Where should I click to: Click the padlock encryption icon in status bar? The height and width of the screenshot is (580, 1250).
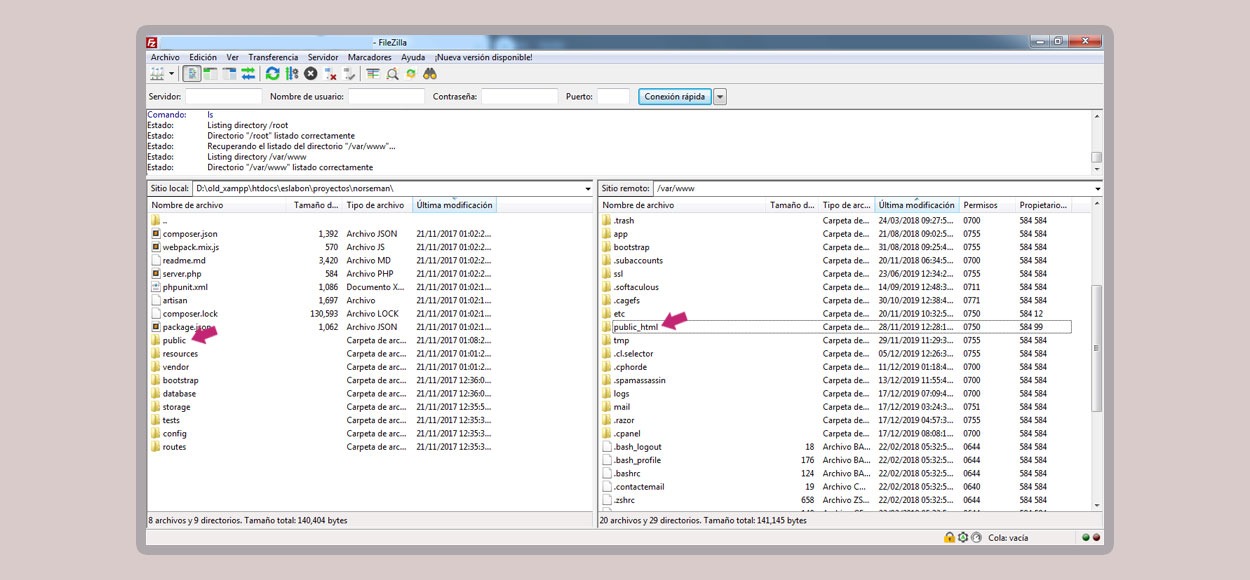pyautogui.click(x=949, y=537)
